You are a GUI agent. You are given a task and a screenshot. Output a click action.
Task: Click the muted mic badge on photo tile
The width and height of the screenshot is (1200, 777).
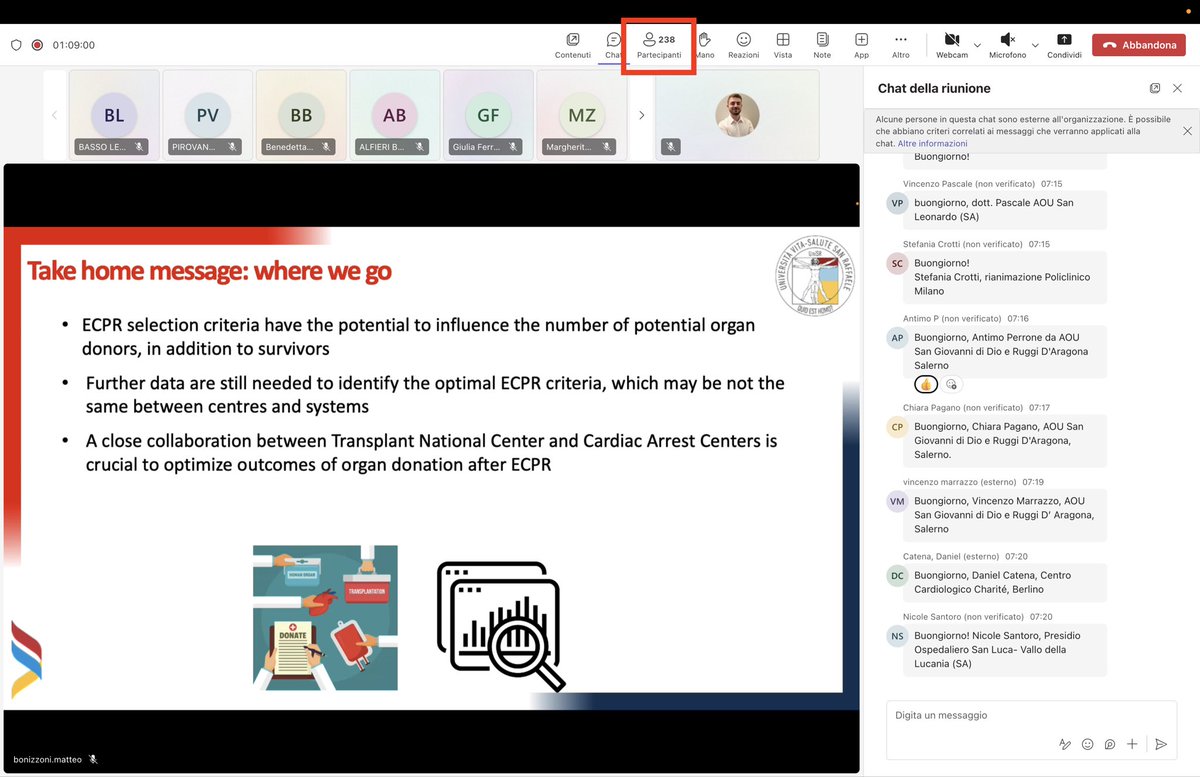click(672, 147)
